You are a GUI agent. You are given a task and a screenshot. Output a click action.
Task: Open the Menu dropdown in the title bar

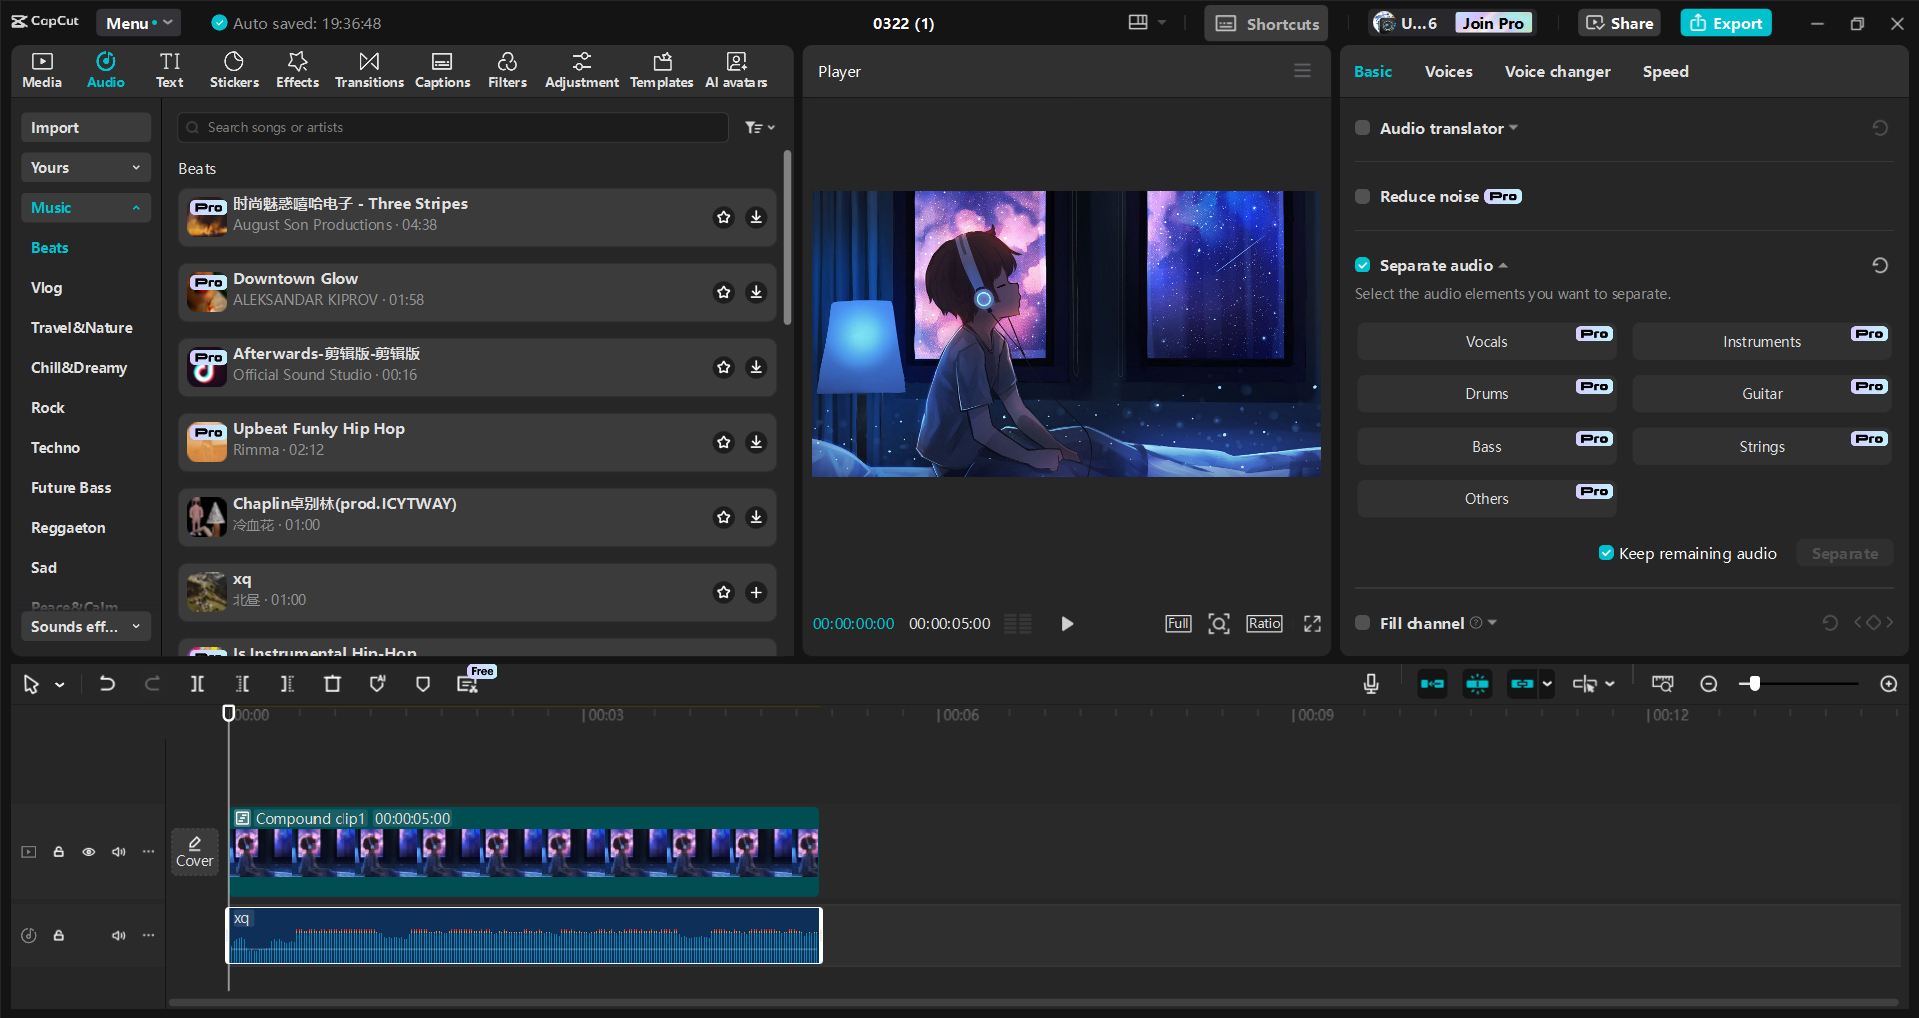pyautogui.click(x=138, y=22)
